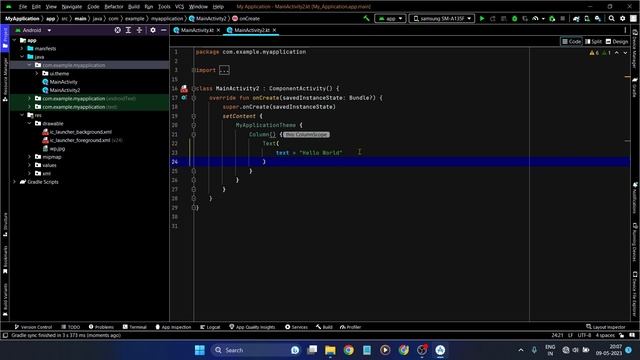Viewport: 640px width, 360px height.
Task: Open the Android project view dropdown
Action: pos(33,30)
